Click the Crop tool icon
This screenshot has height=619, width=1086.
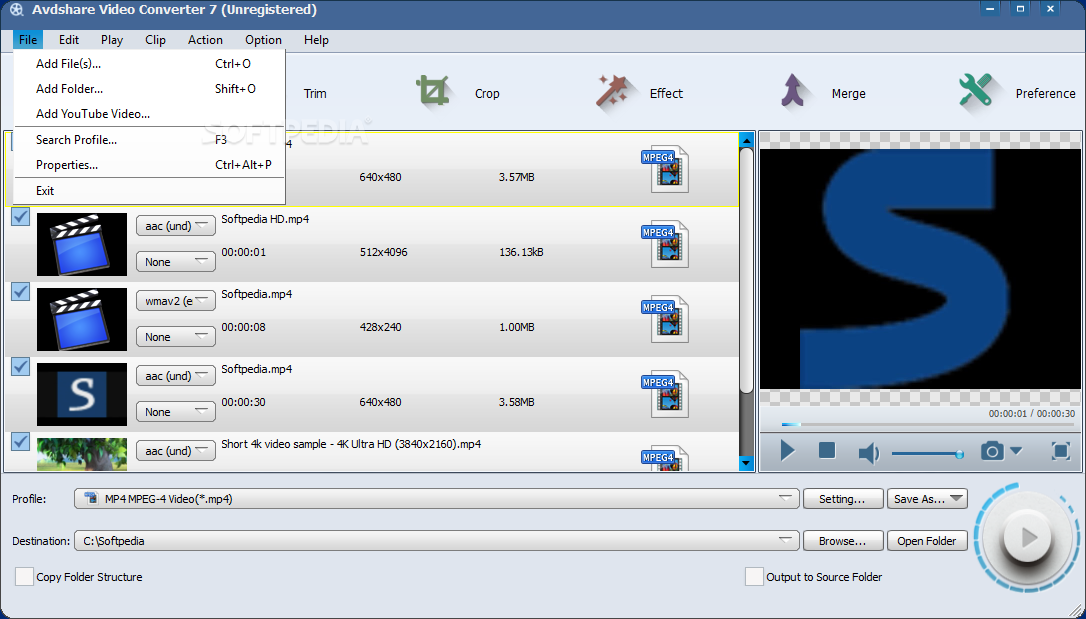(x=436, y=93)
